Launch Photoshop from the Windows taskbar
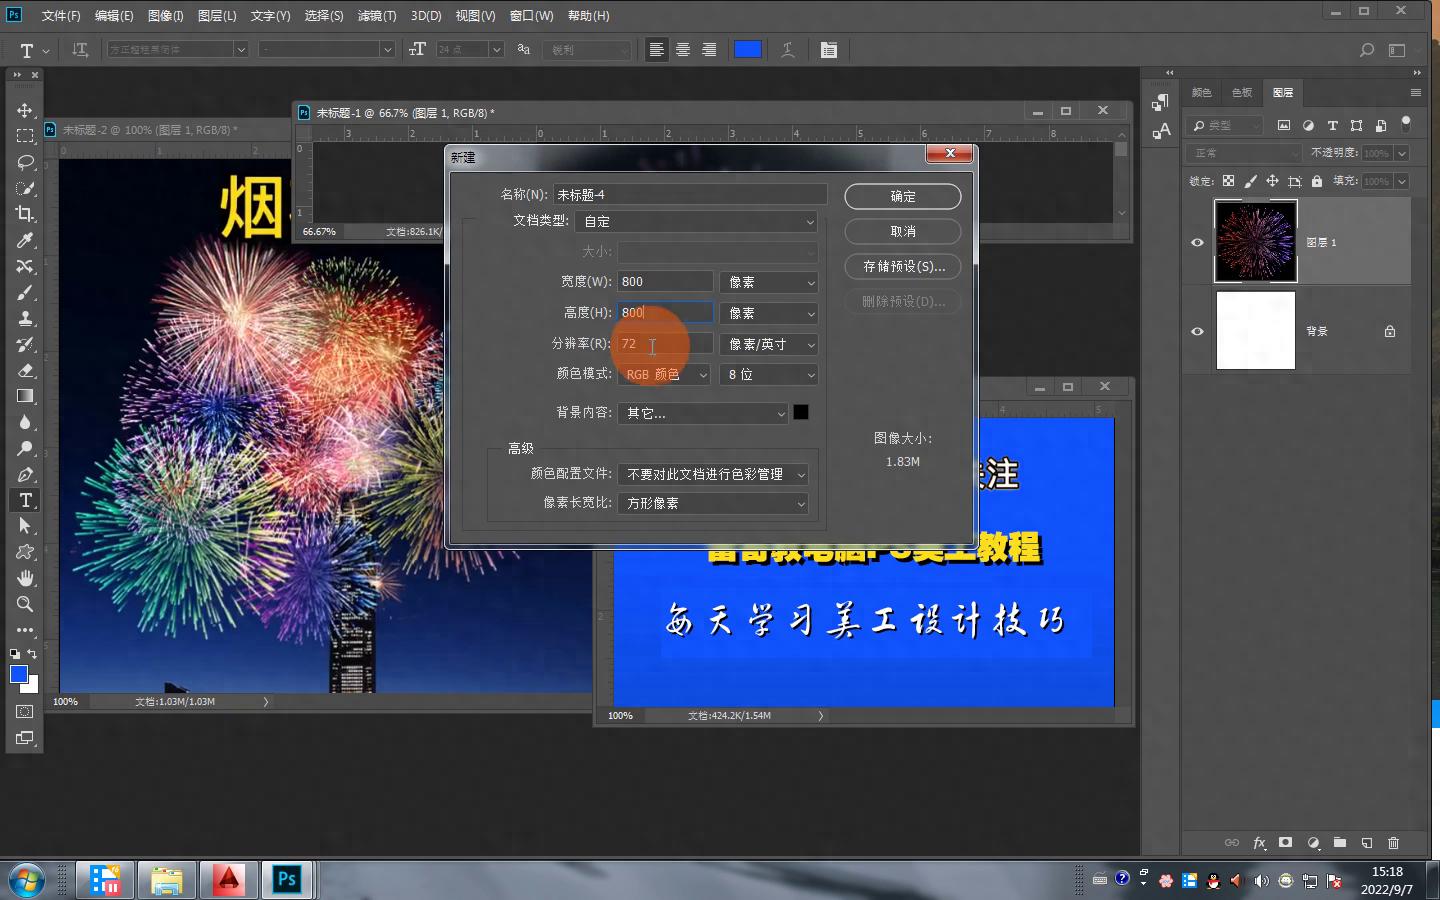1440x900 pixels. (287, 880)
